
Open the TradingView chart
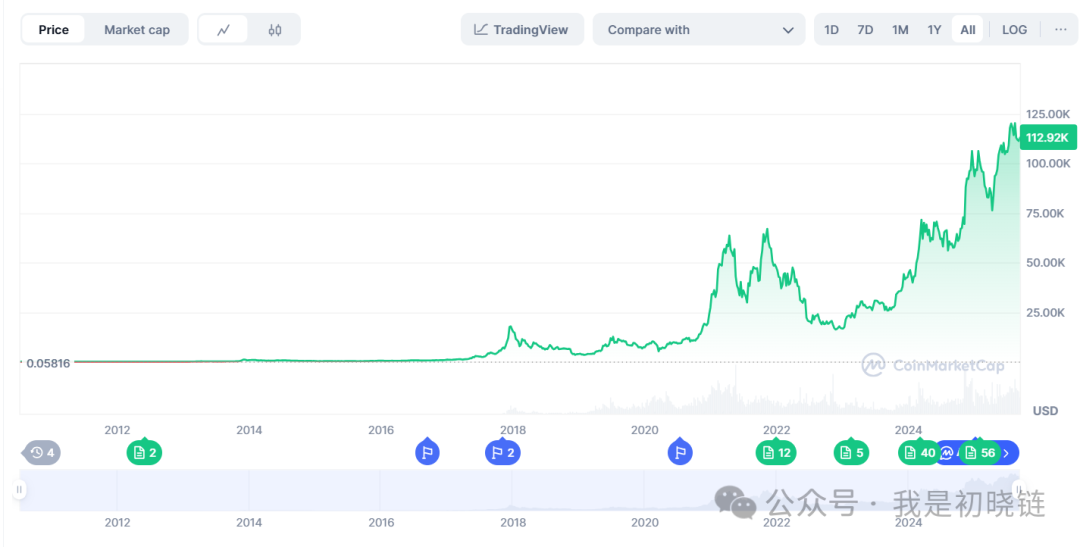[x=521, y=30]
